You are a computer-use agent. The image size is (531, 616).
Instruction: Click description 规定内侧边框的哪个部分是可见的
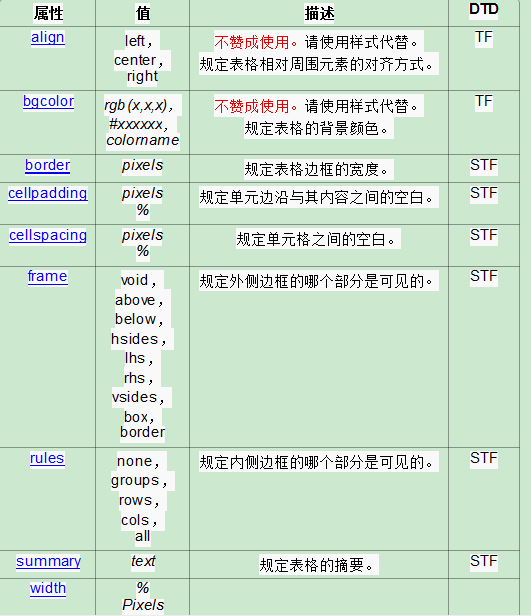tap(317, 462)
